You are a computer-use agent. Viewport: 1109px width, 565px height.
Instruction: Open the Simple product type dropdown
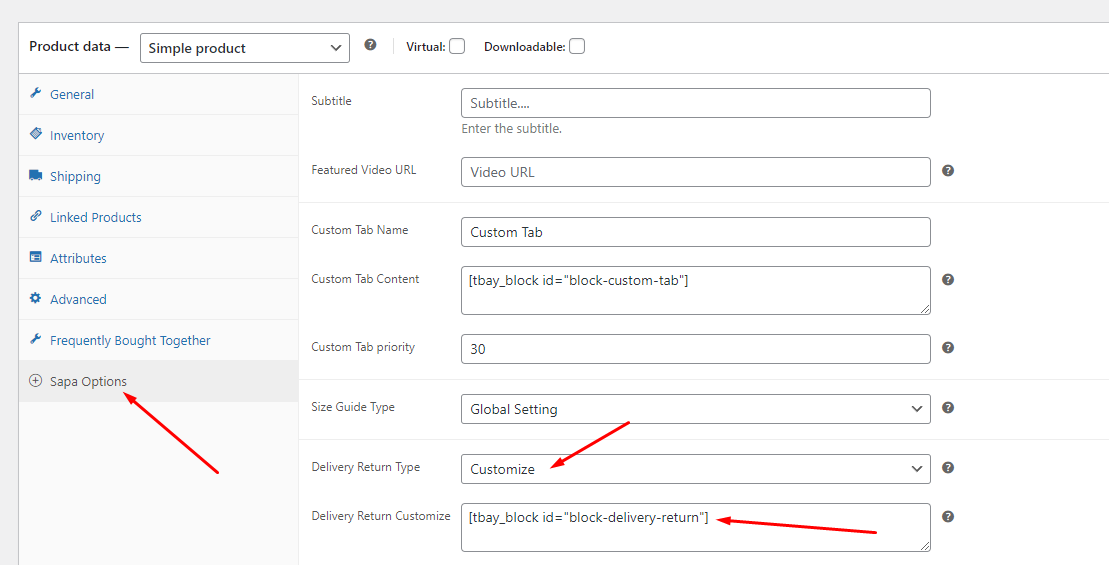click(x=245, y=48)
